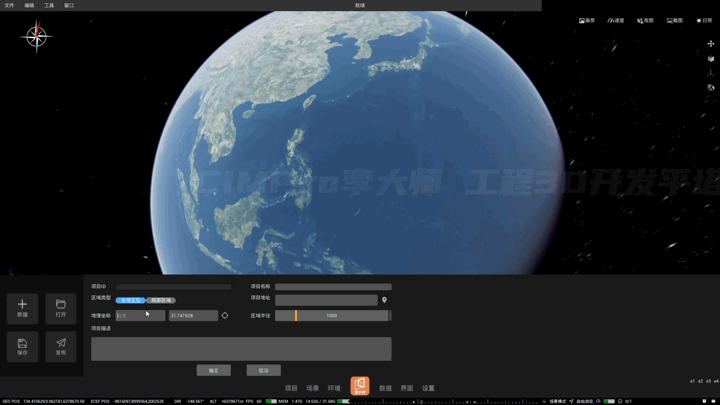Click the 取消 cancel button
This screenshot has width=720, height=405.
(x=264, y=371)
